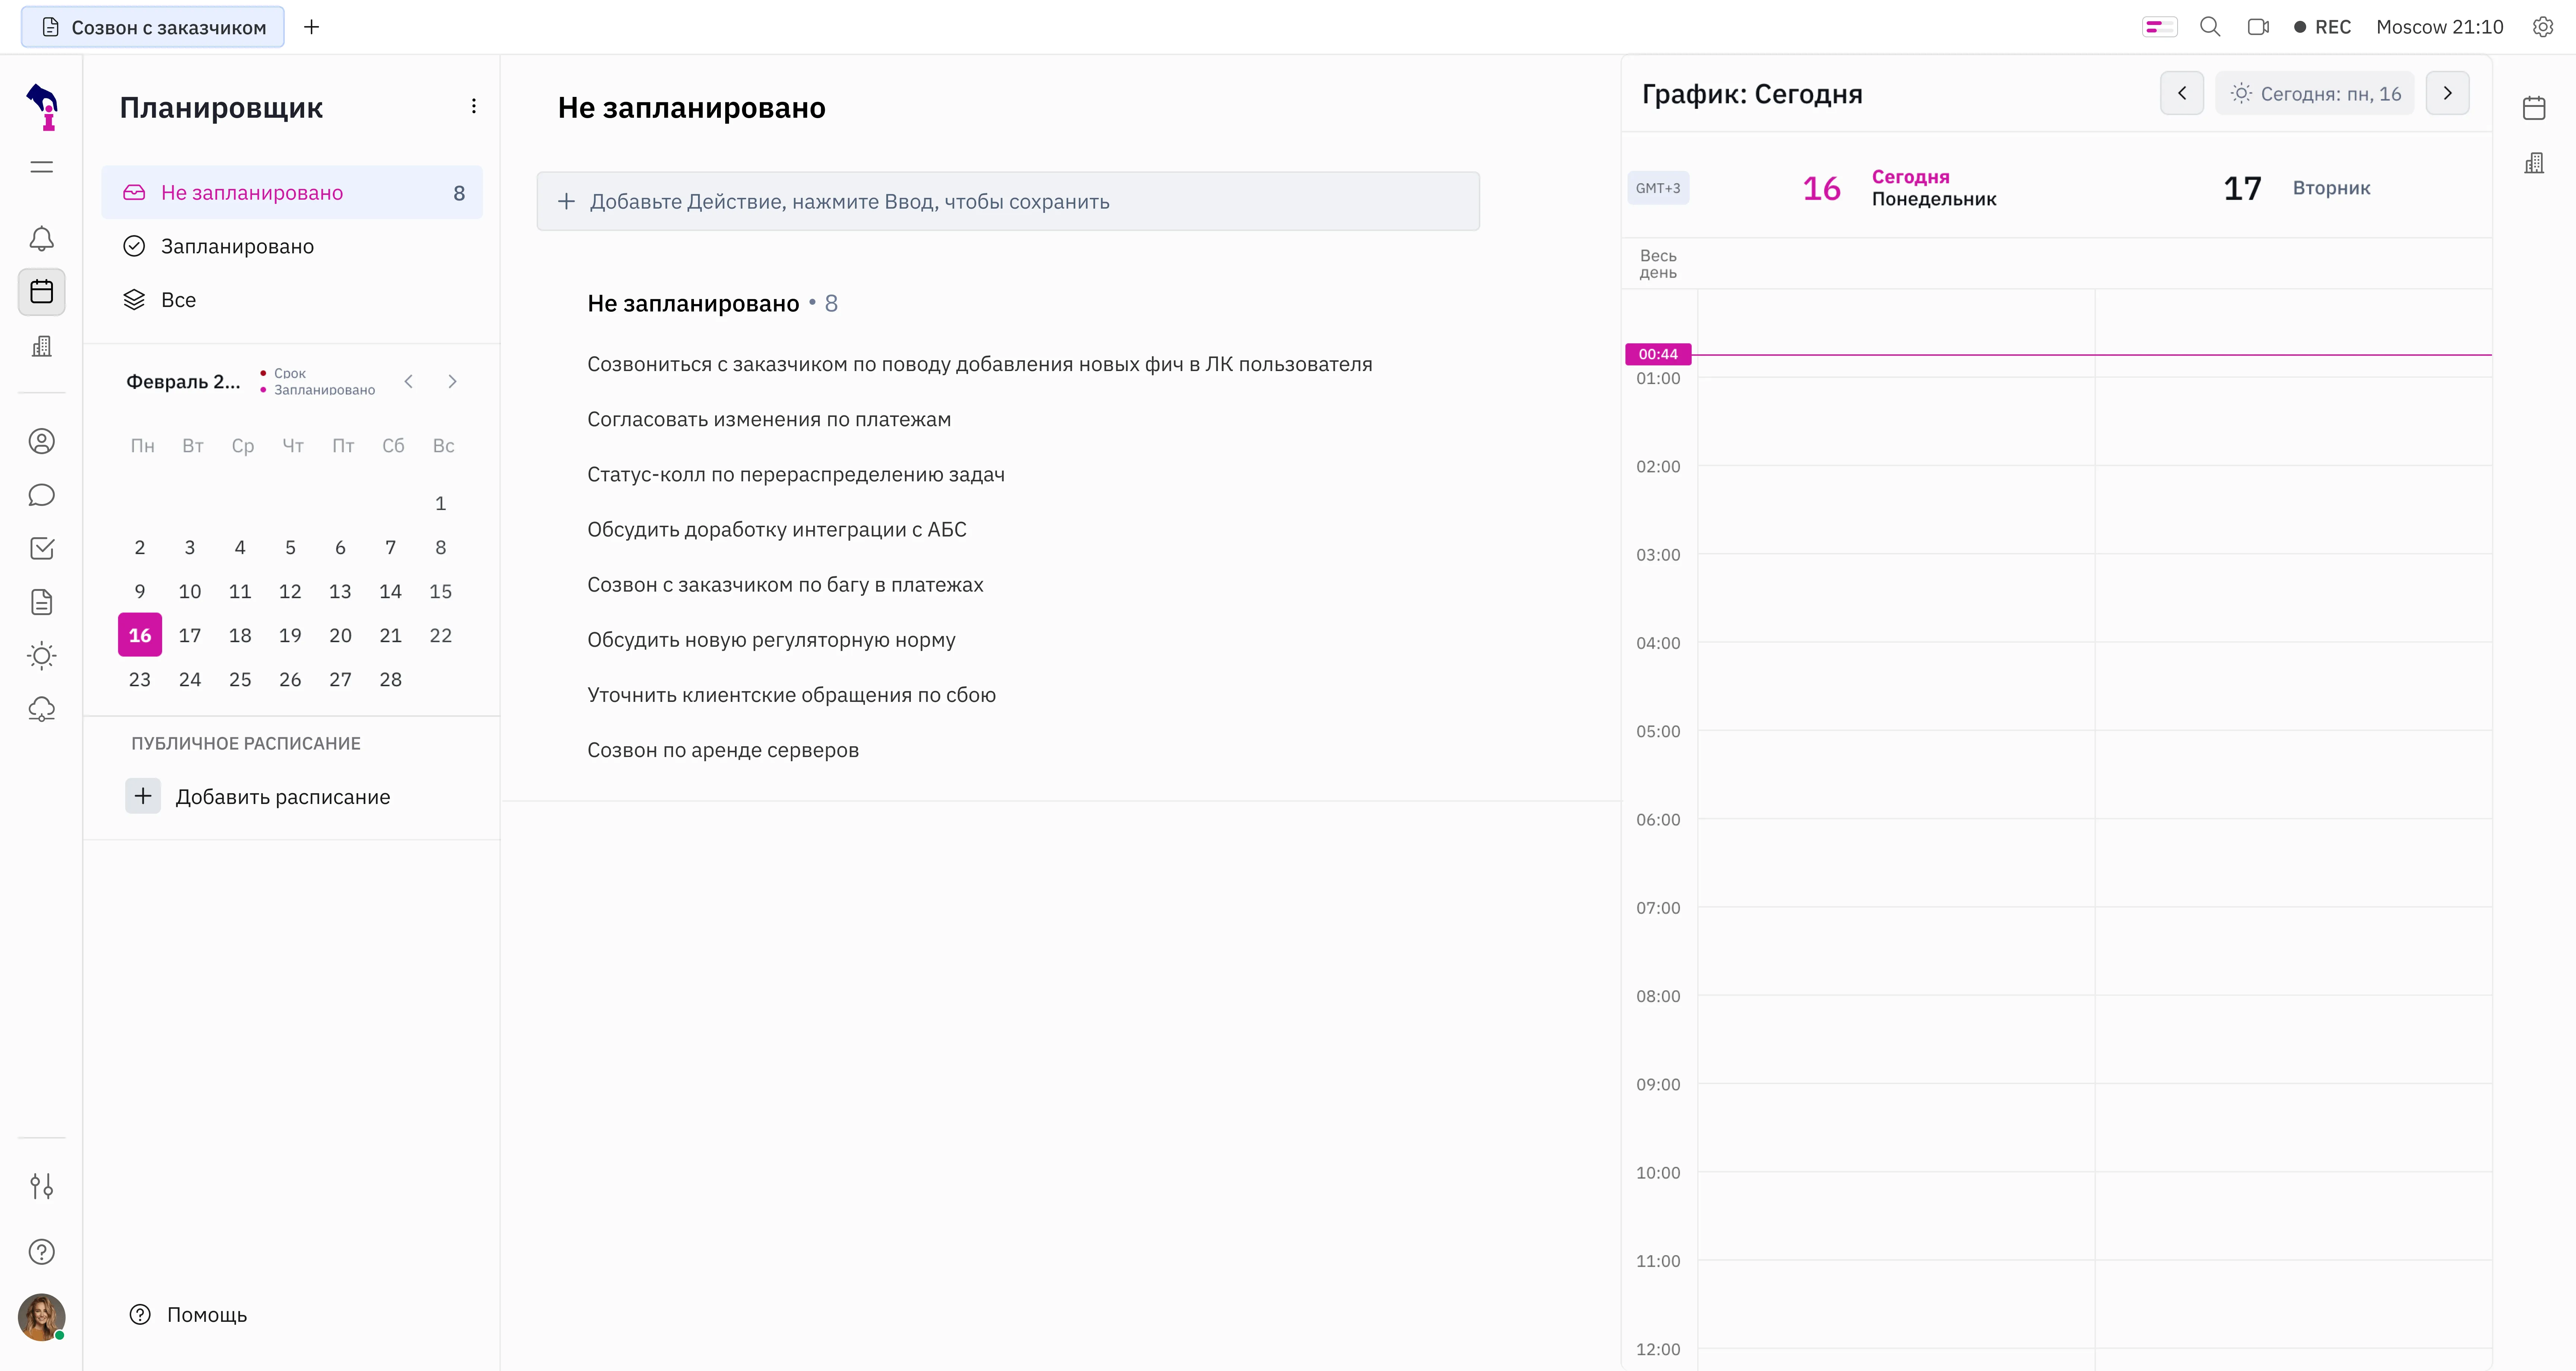Click the plus icon beside Добавить расписание
Image resolution: width=2576 pixels, height=1371 pixels.
tap(143, 796)
